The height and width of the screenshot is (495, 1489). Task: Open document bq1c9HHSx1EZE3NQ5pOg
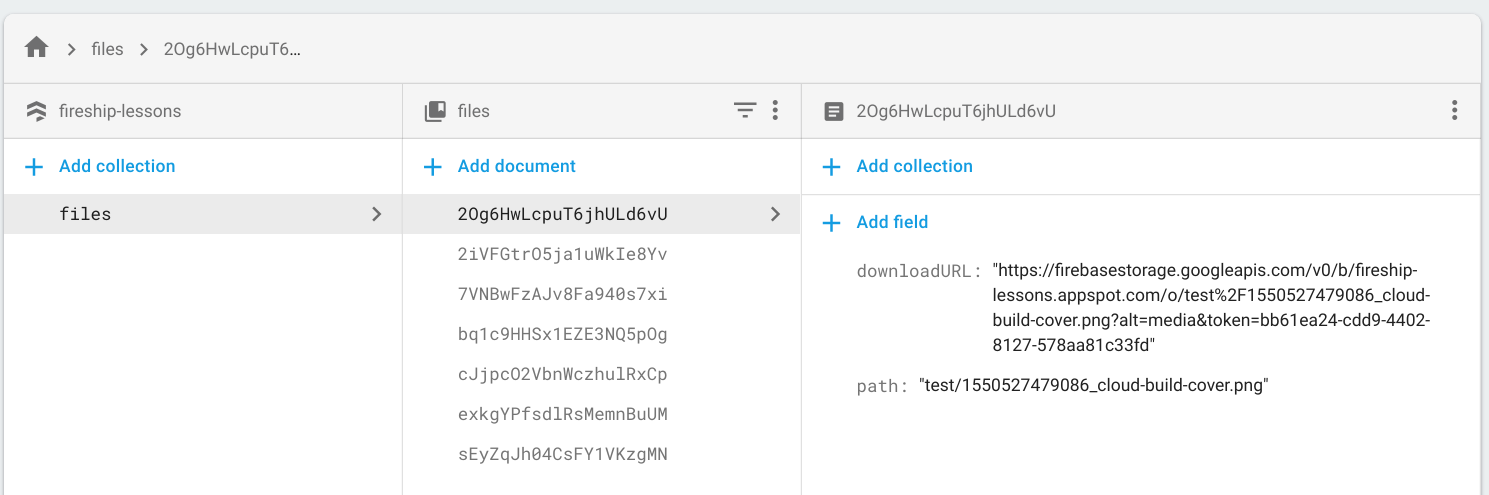562,334
